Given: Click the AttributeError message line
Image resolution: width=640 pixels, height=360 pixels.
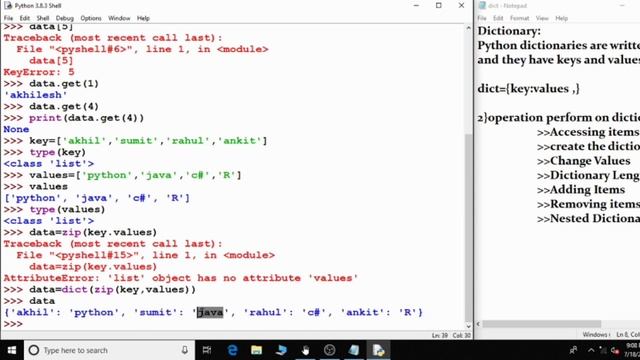Looking at the screenshot, I should point(181,278).
